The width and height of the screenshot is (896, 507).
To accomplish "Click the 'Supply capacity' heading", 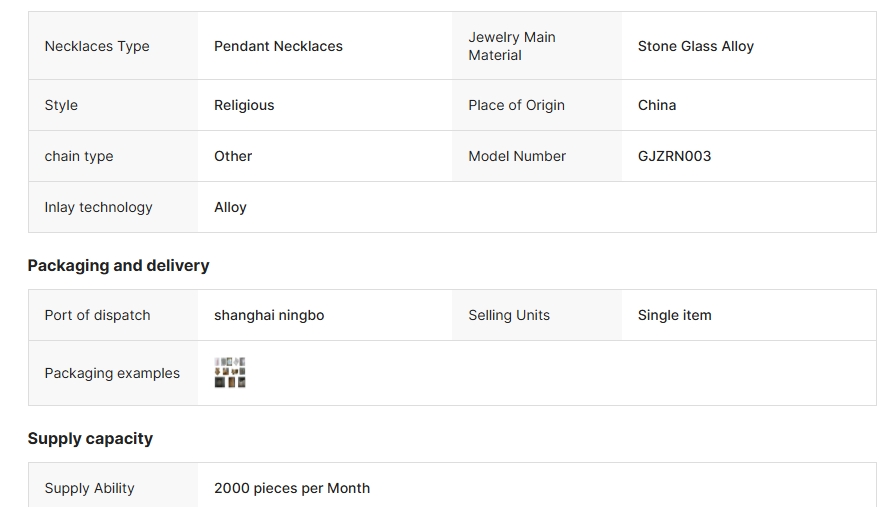I will tap(90, 438).
